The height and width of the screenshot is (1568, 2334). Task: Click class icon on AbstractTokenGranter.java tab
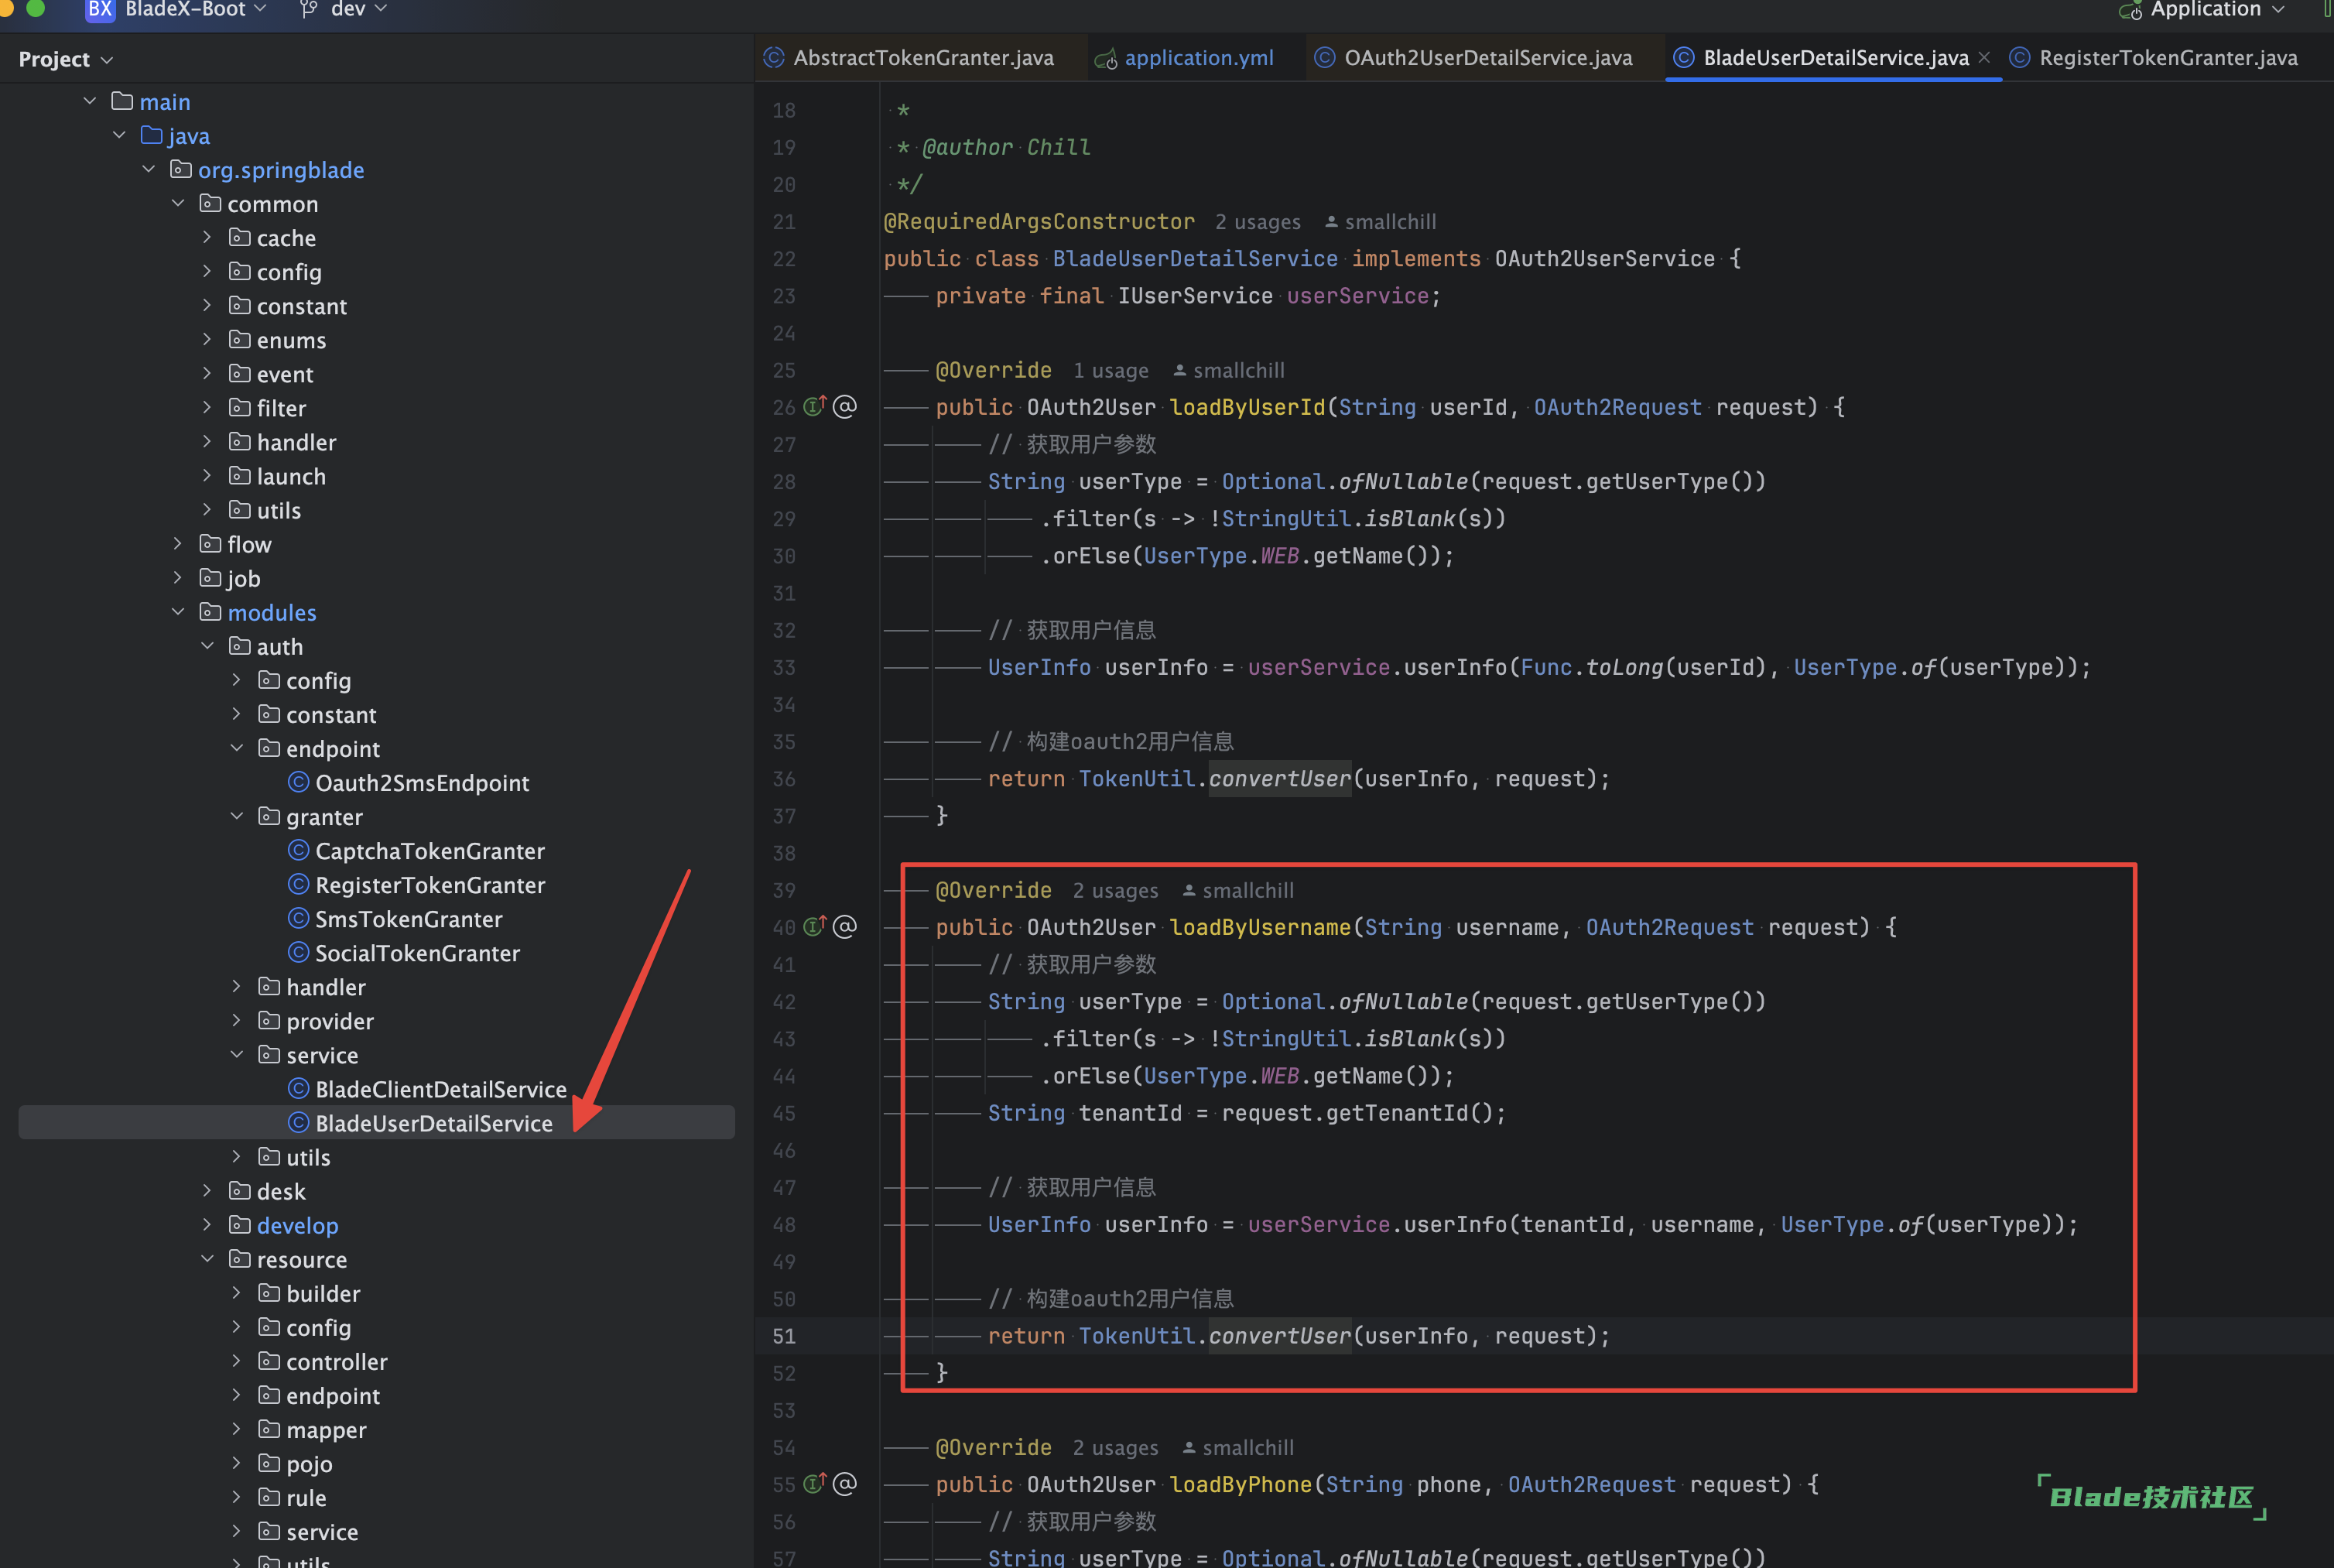click(x=774, y=58)
